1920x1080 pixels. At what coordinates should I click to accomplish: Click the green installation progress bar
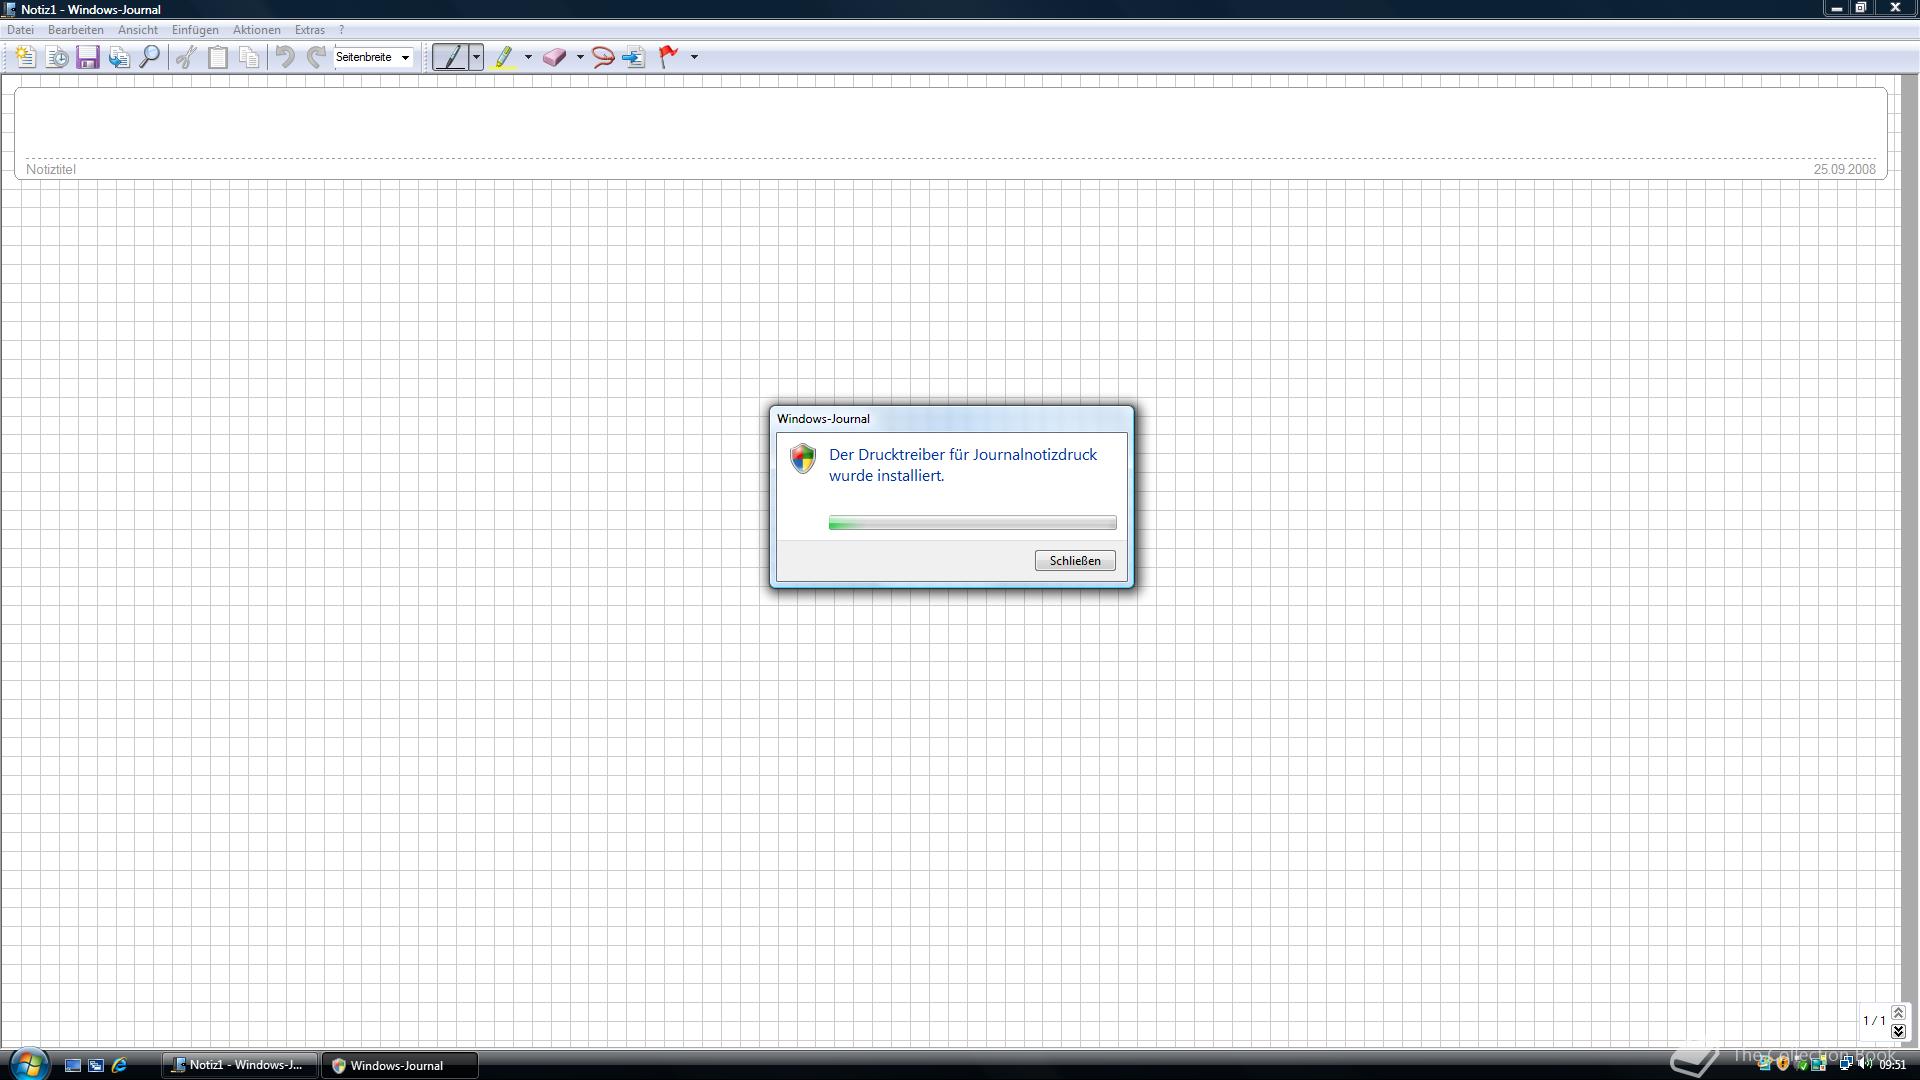[972, 523]
